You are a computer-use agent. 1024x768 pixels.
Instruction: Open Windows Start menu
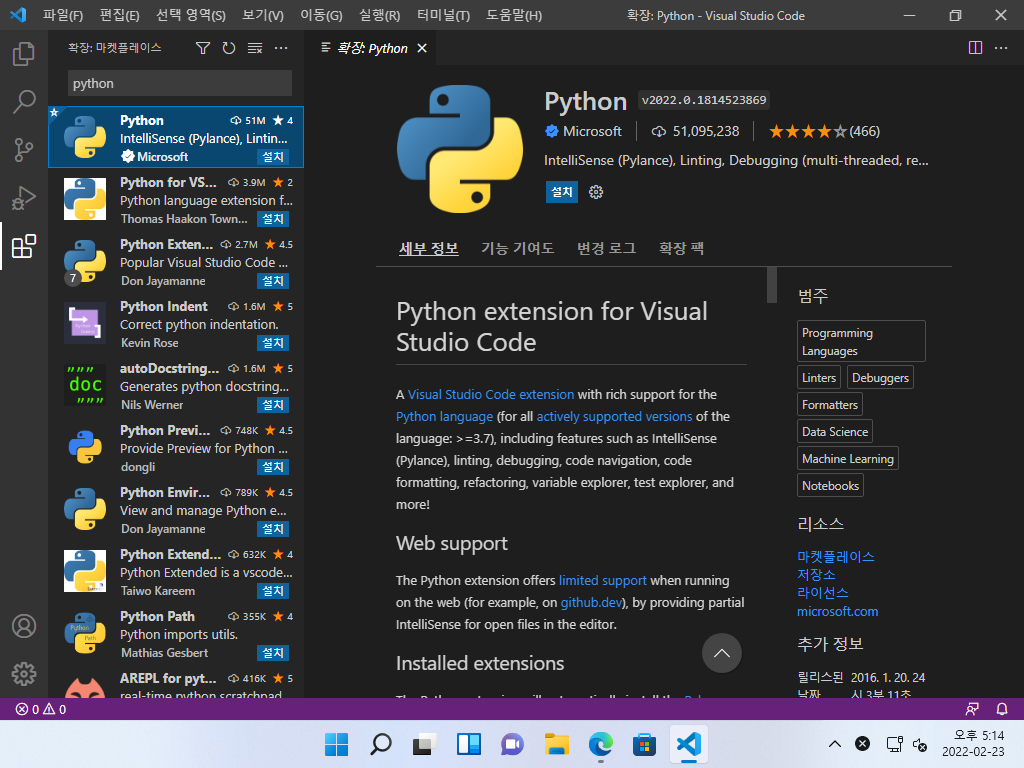336,744
